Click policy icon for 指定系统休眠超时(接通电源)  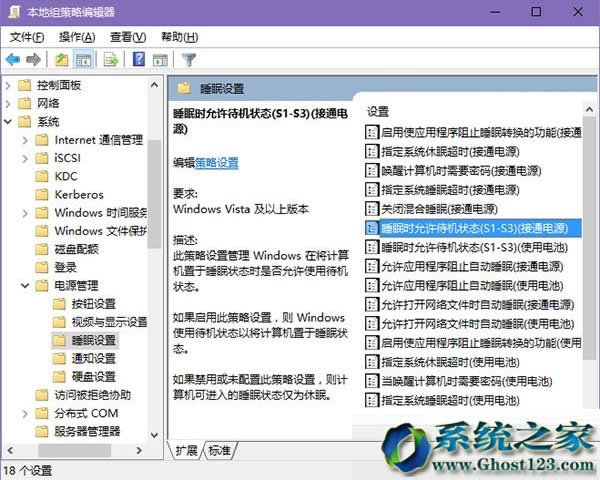(x=372, y=152)
